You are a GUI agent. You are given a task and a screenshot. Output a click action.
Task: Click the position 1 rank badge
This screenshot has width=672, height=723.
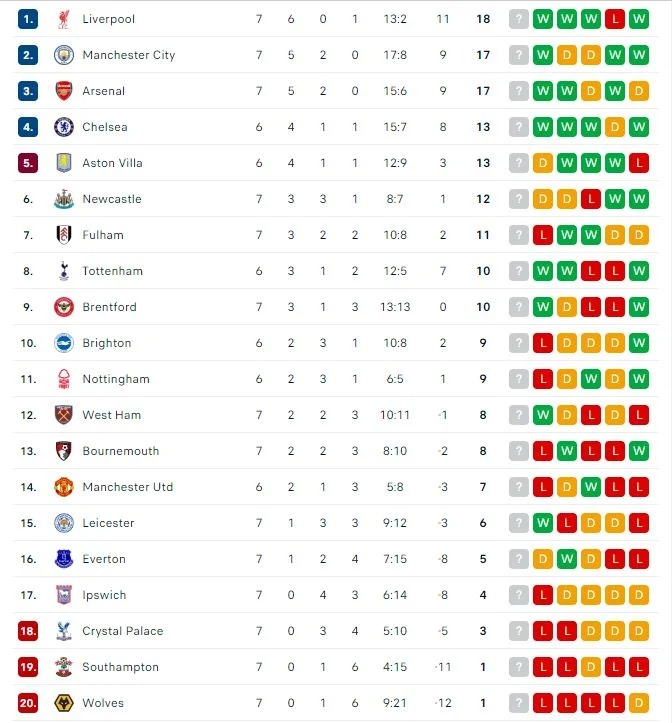coord(28,19)
